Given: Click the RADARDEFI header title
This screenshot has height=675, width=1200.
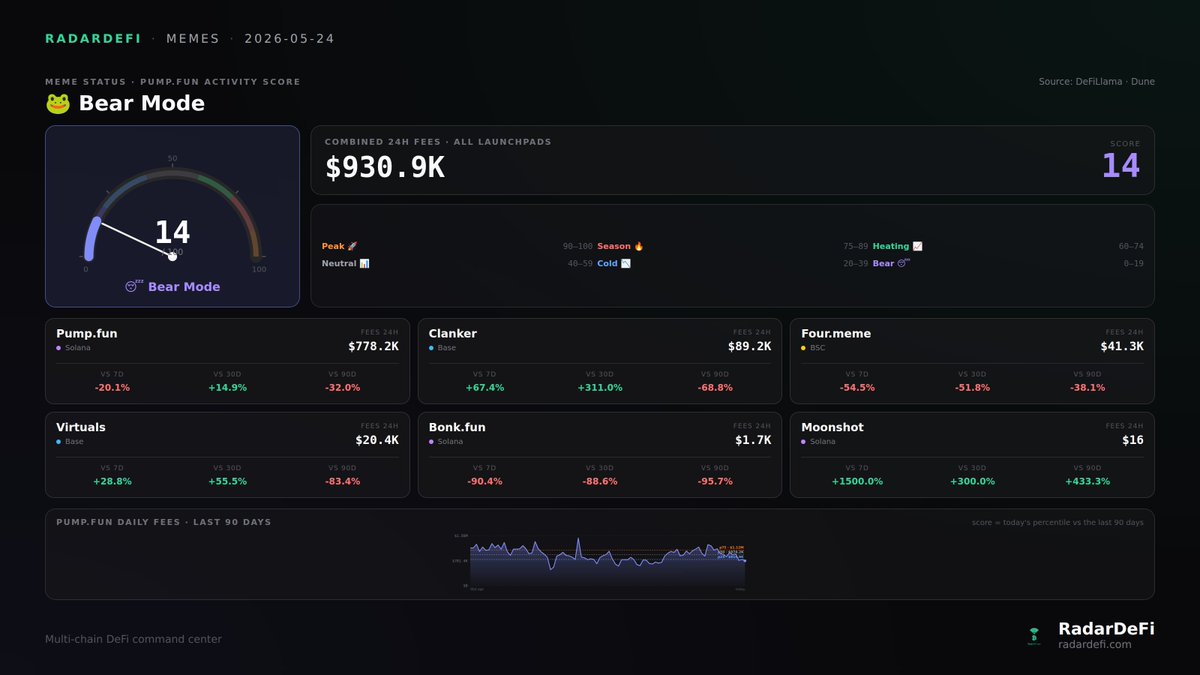Looking at the screenshot, I should tap(93, 39).
